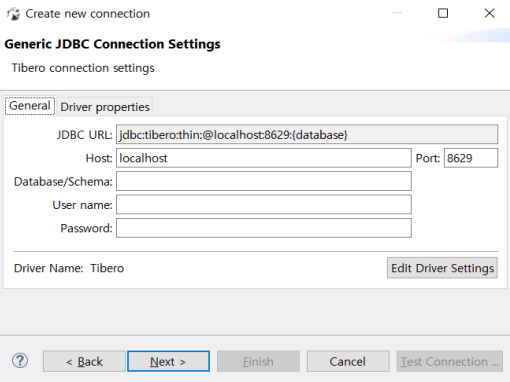Click into the Port field
Viewport: 510px width, 382px height.
471,158
